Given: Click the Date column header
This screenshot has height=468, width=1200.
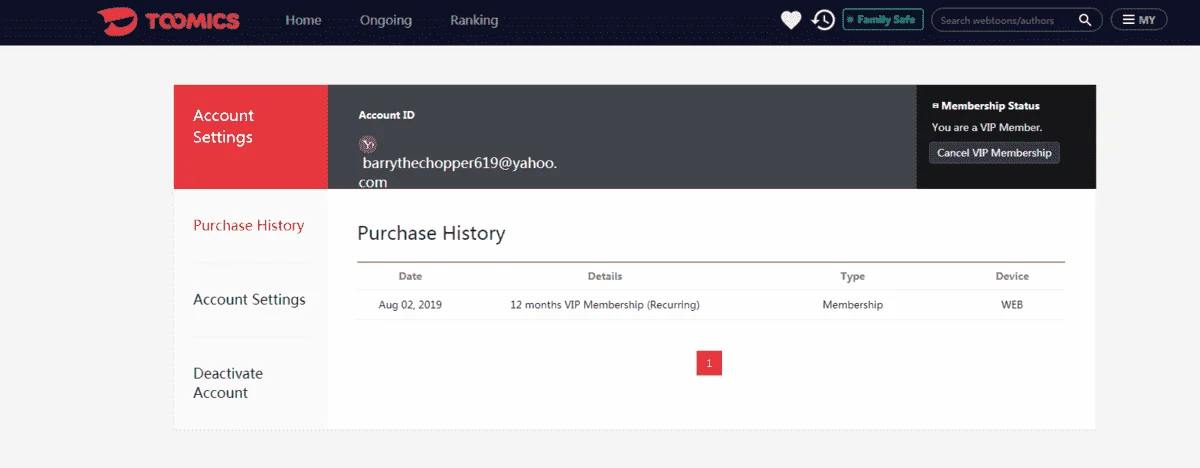Looking at the screenshot, I should [410, 276].
